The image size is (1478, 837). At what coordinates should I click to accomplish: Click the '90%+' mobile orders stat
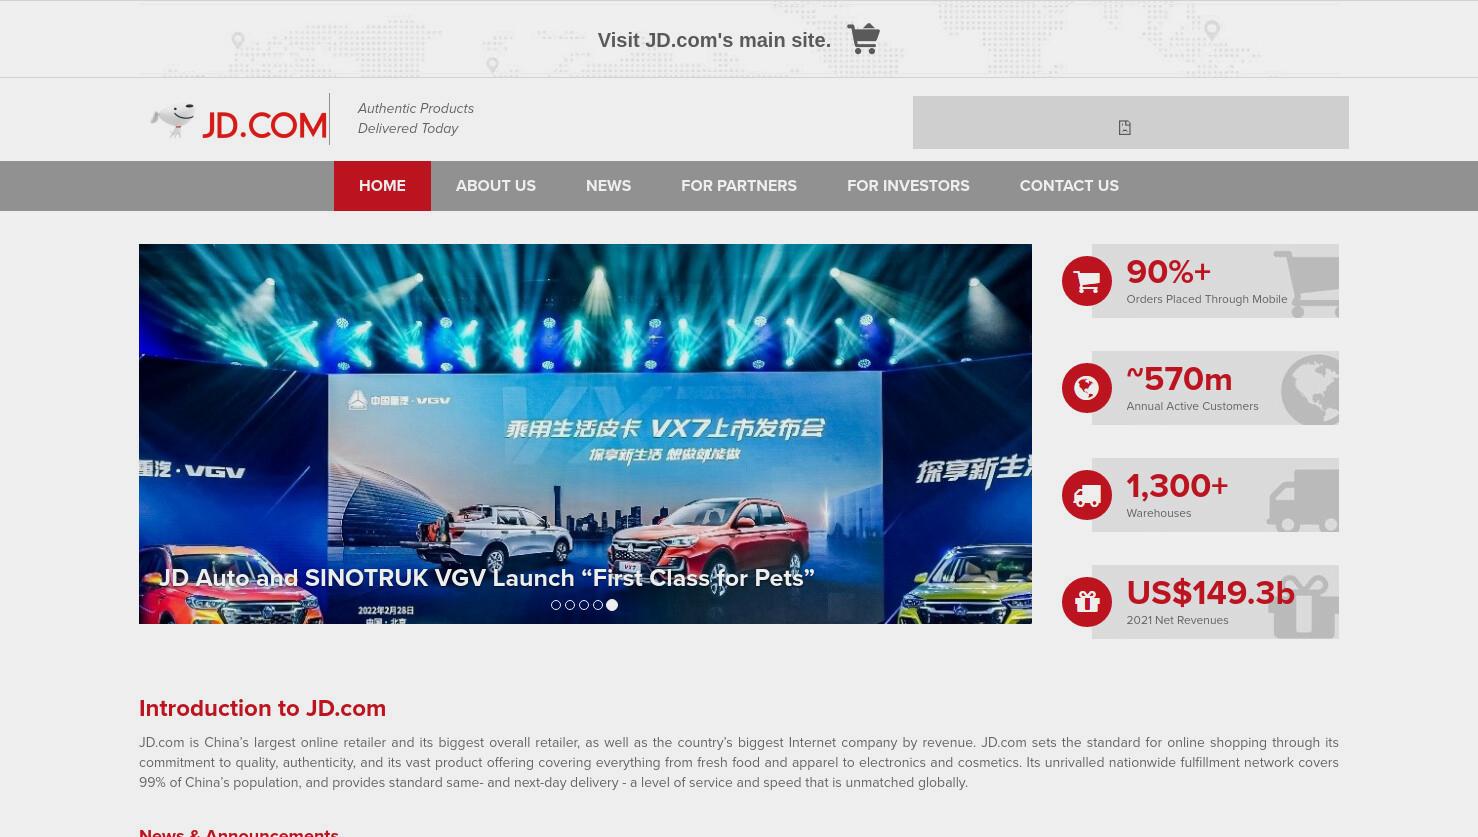coord(1168,272)
